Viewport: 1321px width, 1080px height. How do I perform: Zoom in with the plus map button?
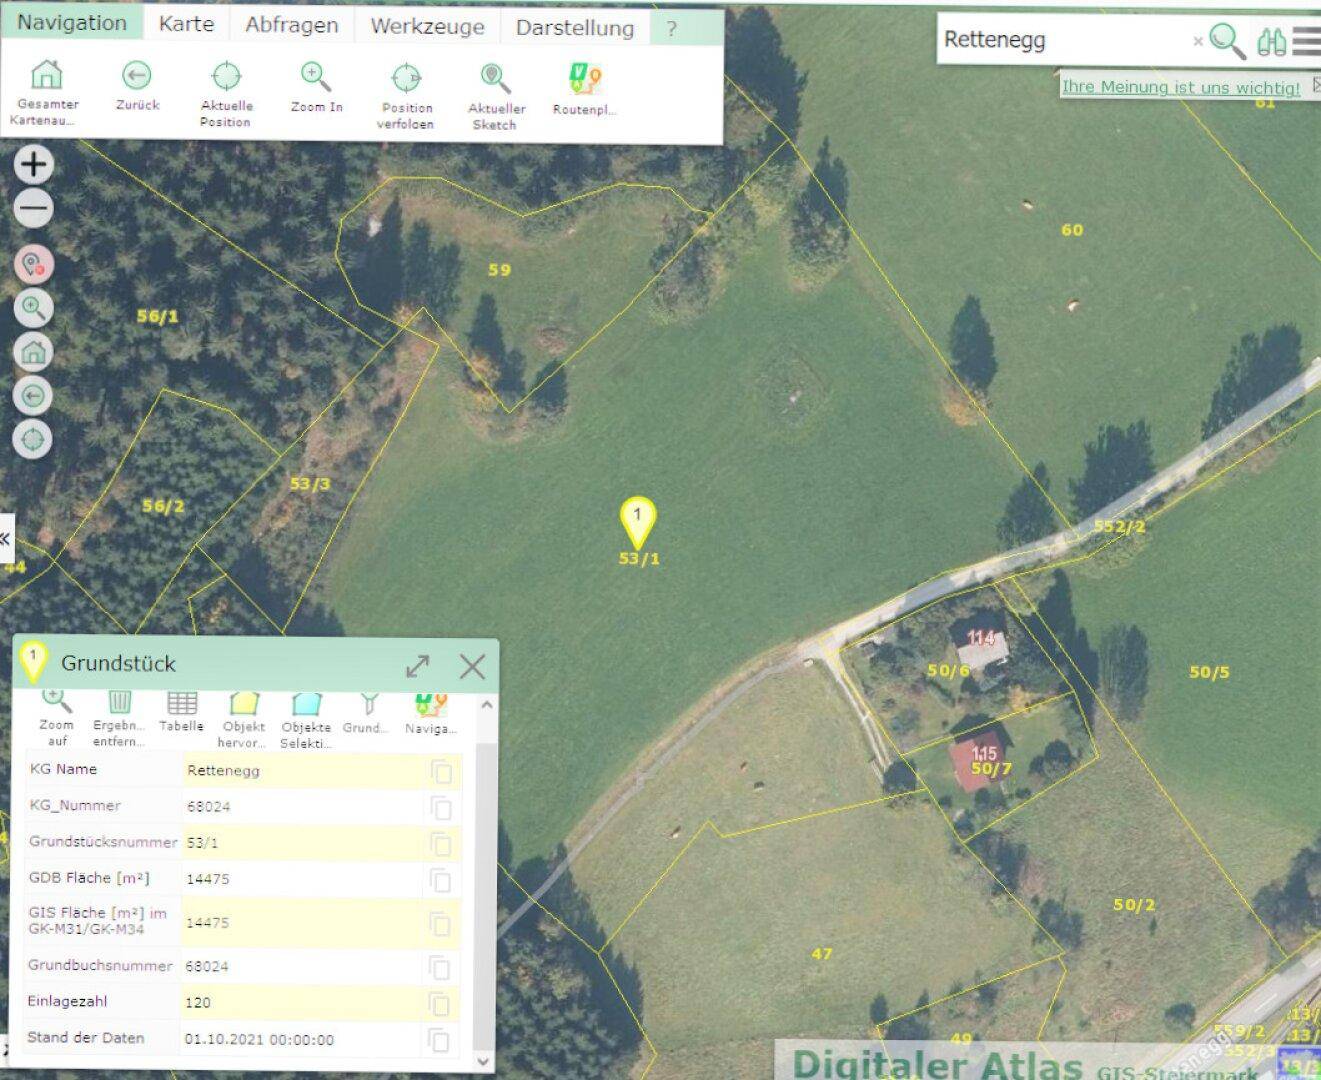point(34,165)
